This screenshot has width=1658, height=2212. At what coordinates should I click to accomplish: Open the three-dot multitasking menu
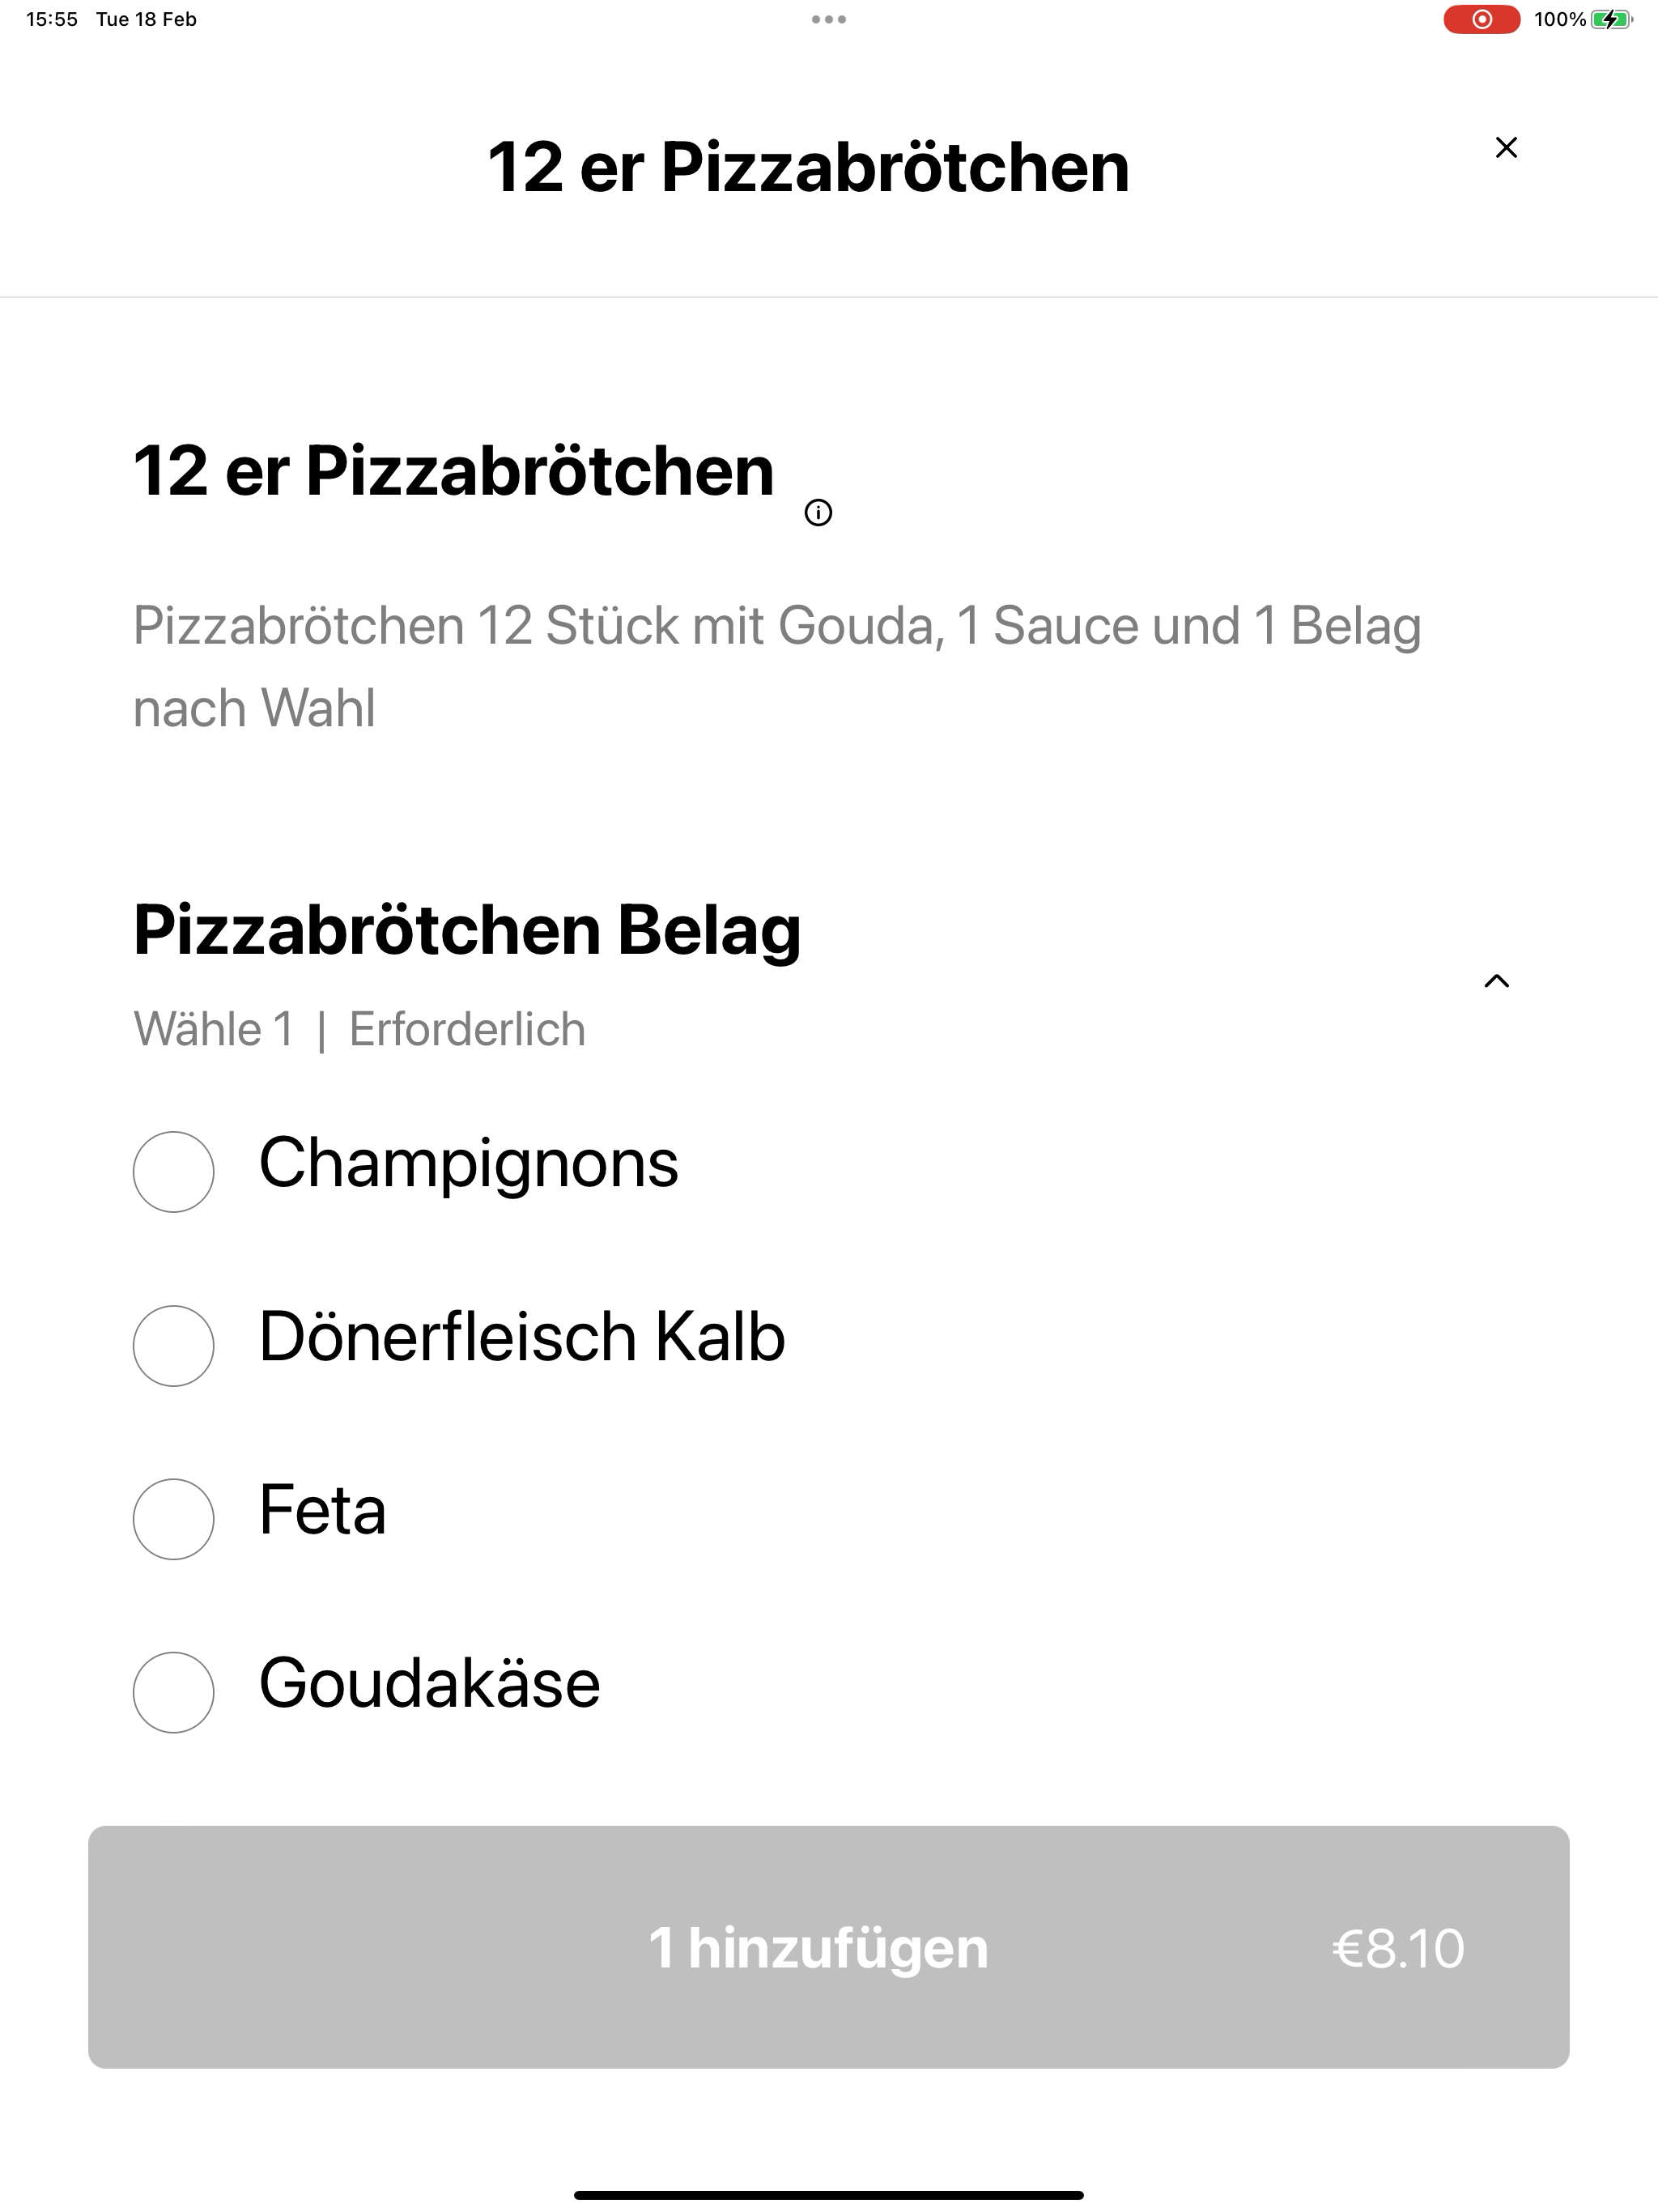pos(829,19)
